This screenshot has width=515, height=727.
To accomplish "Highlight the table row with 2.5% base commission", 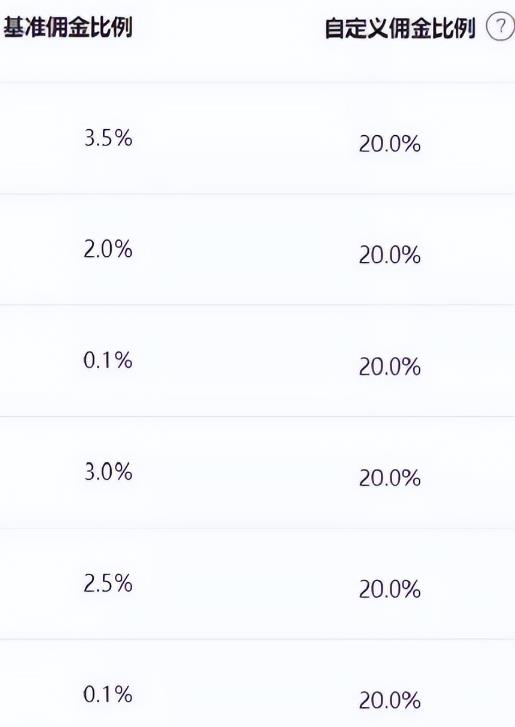I will click(x=257, y=584).
